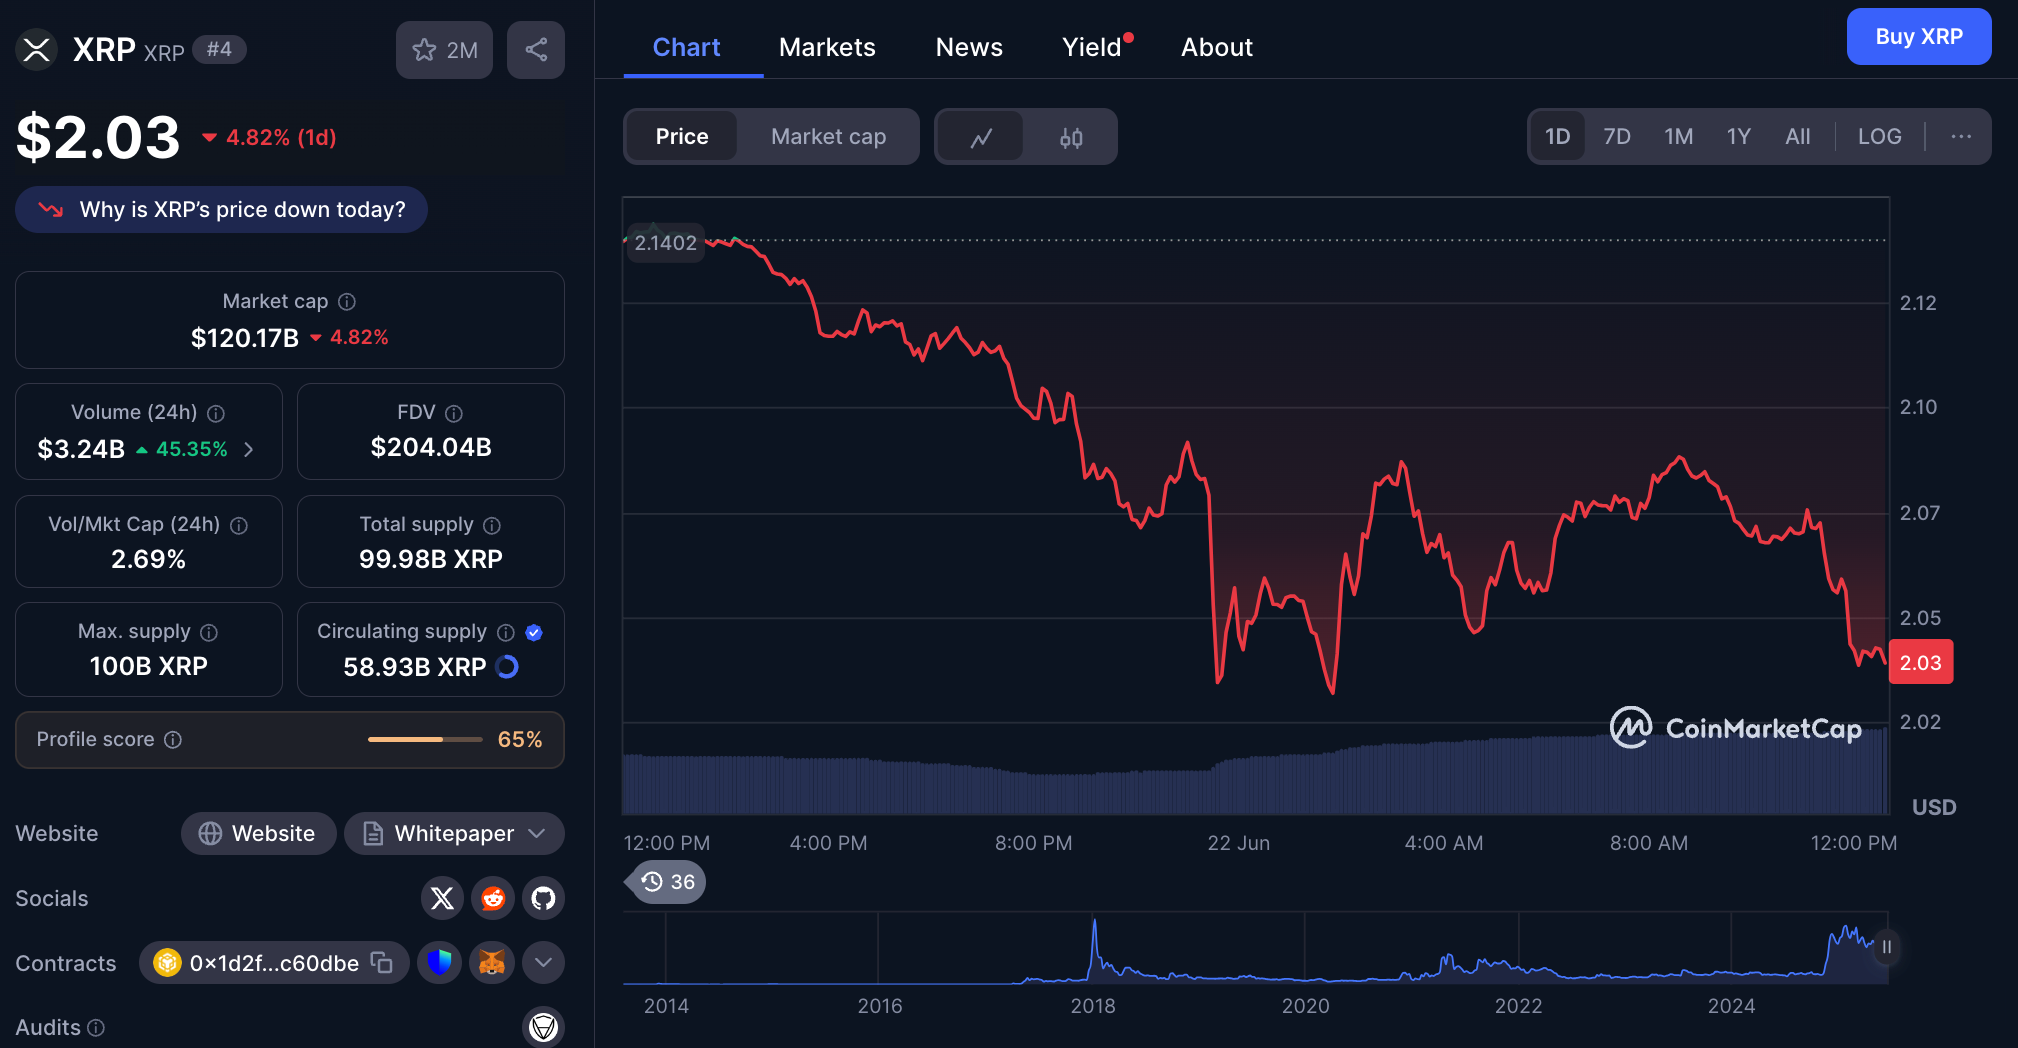Open XRP's X (Twitter) social link
This screenshot has height=1048, width=2018.
point(442,898)
